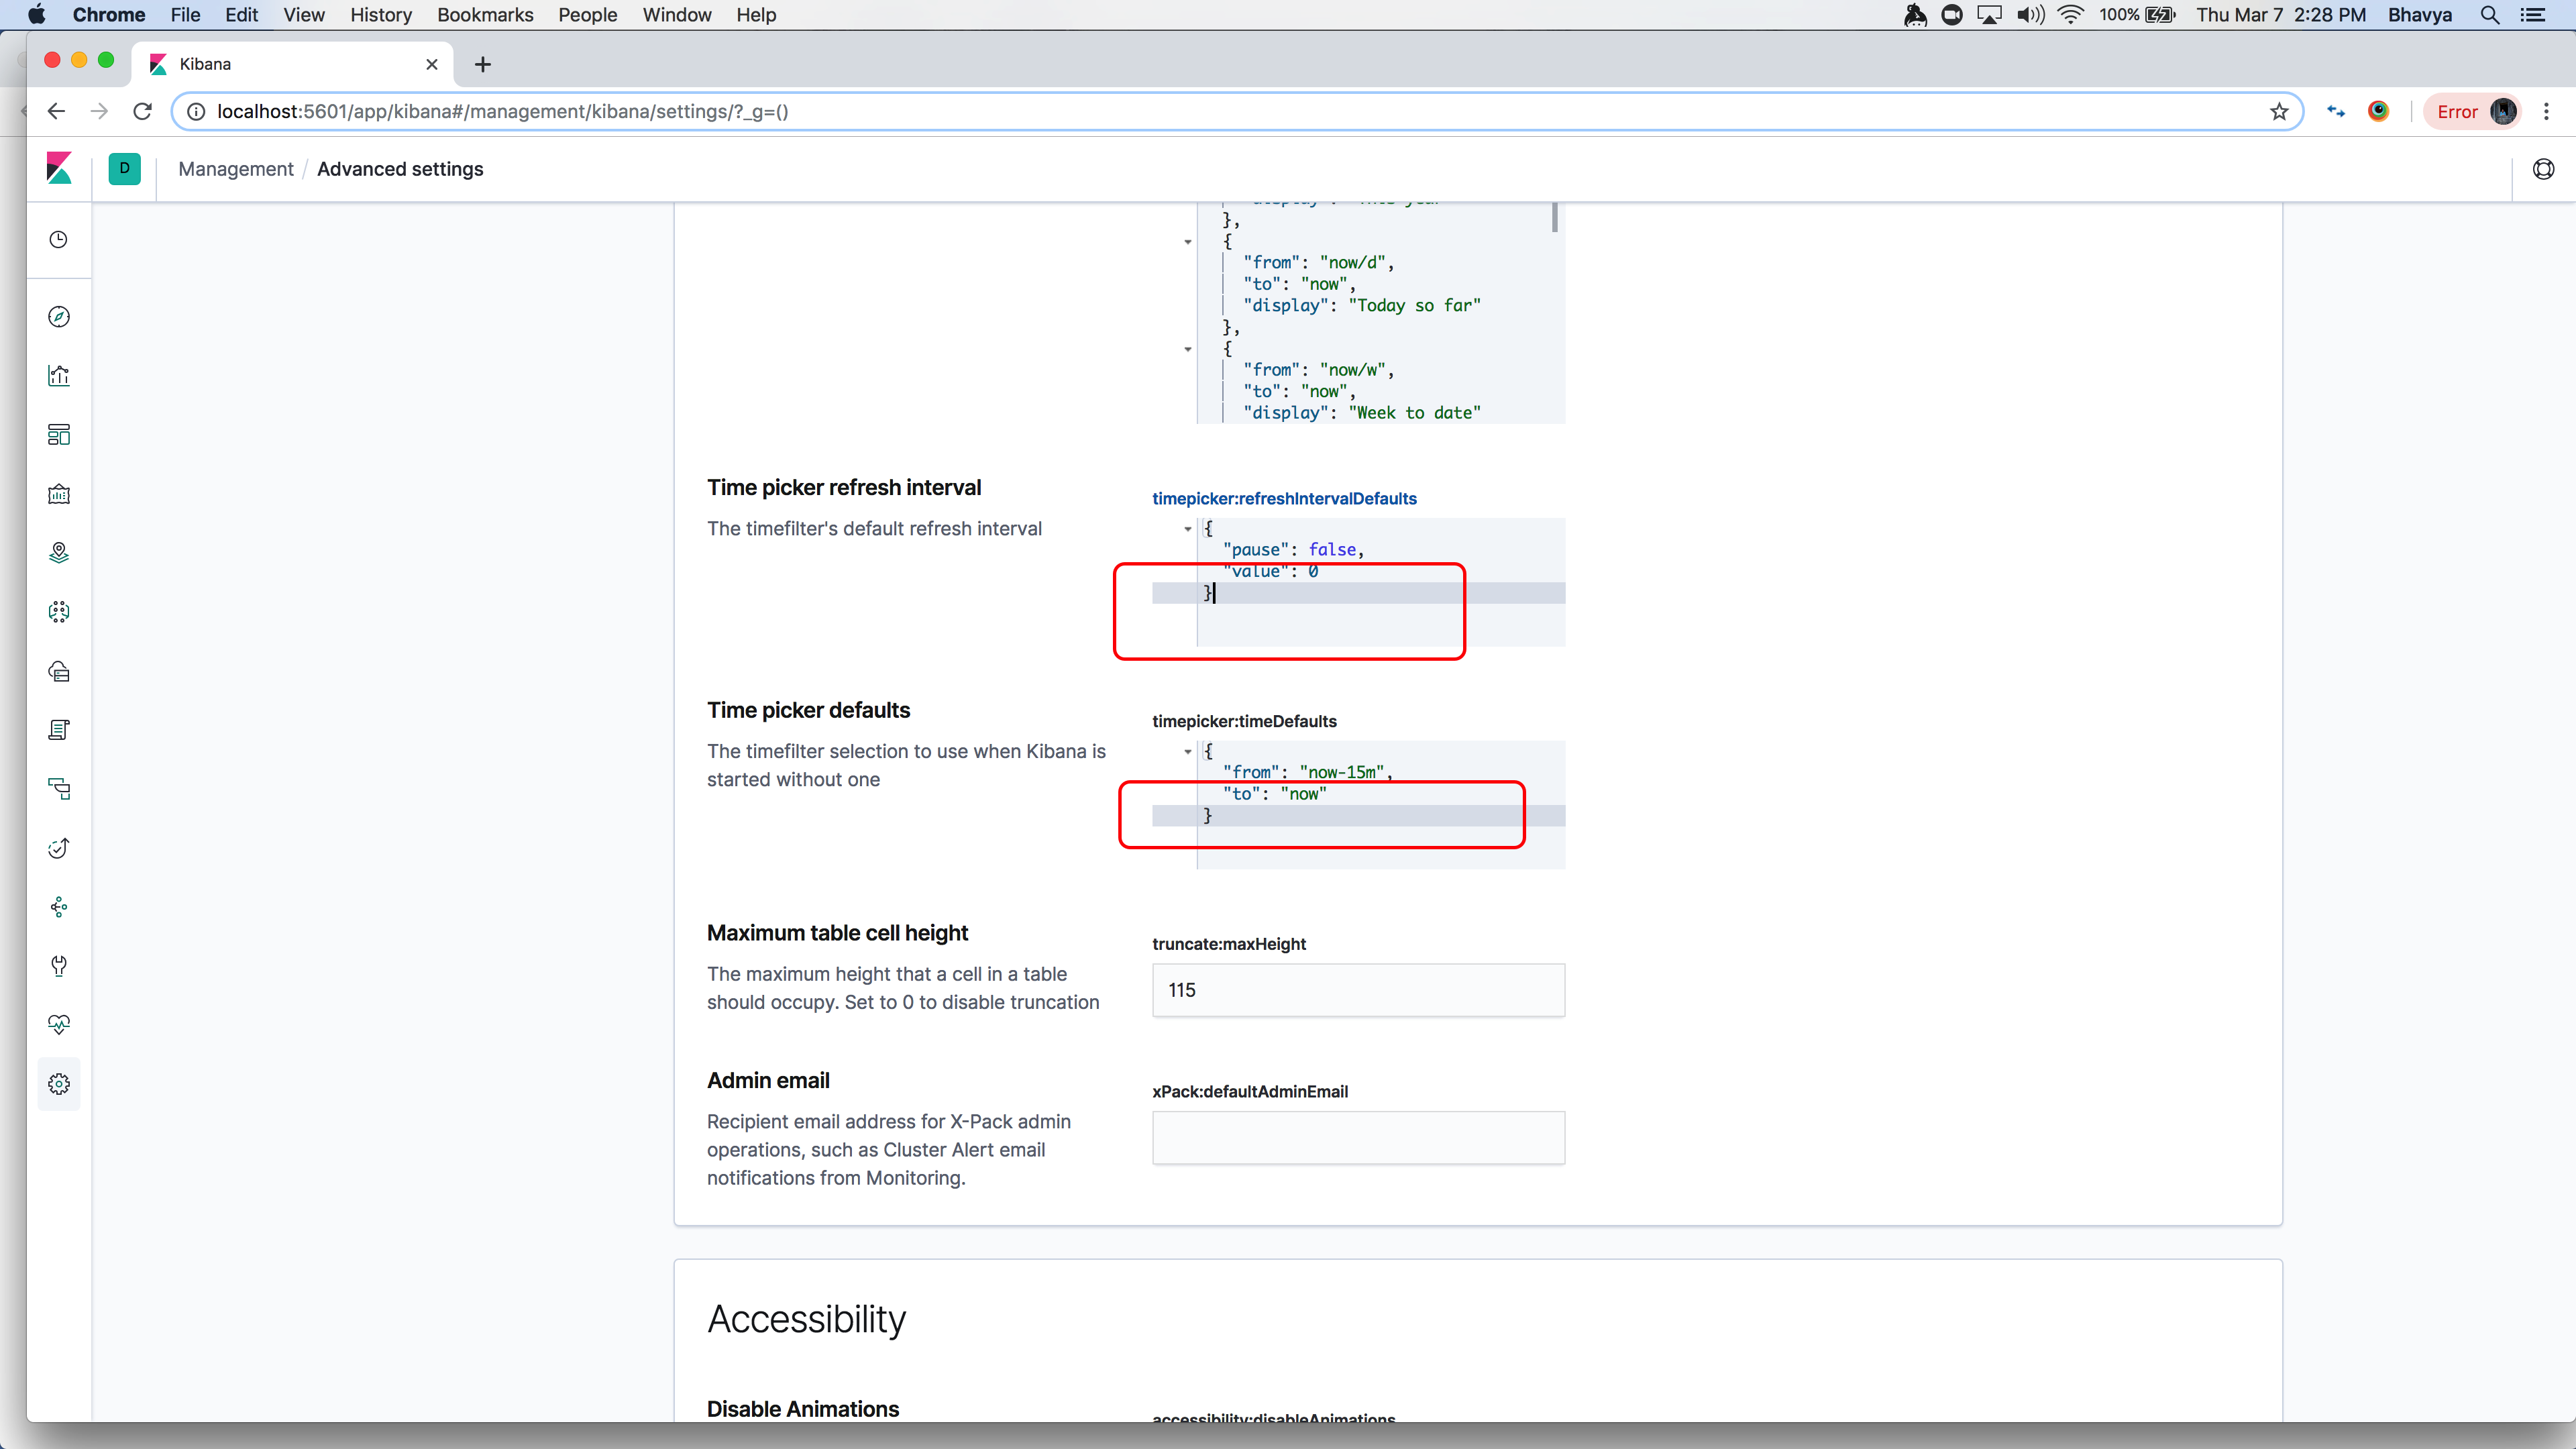Click the quick ranges editor scrollbar
Screen dimensions: 2576x1449
[1555, 217]
